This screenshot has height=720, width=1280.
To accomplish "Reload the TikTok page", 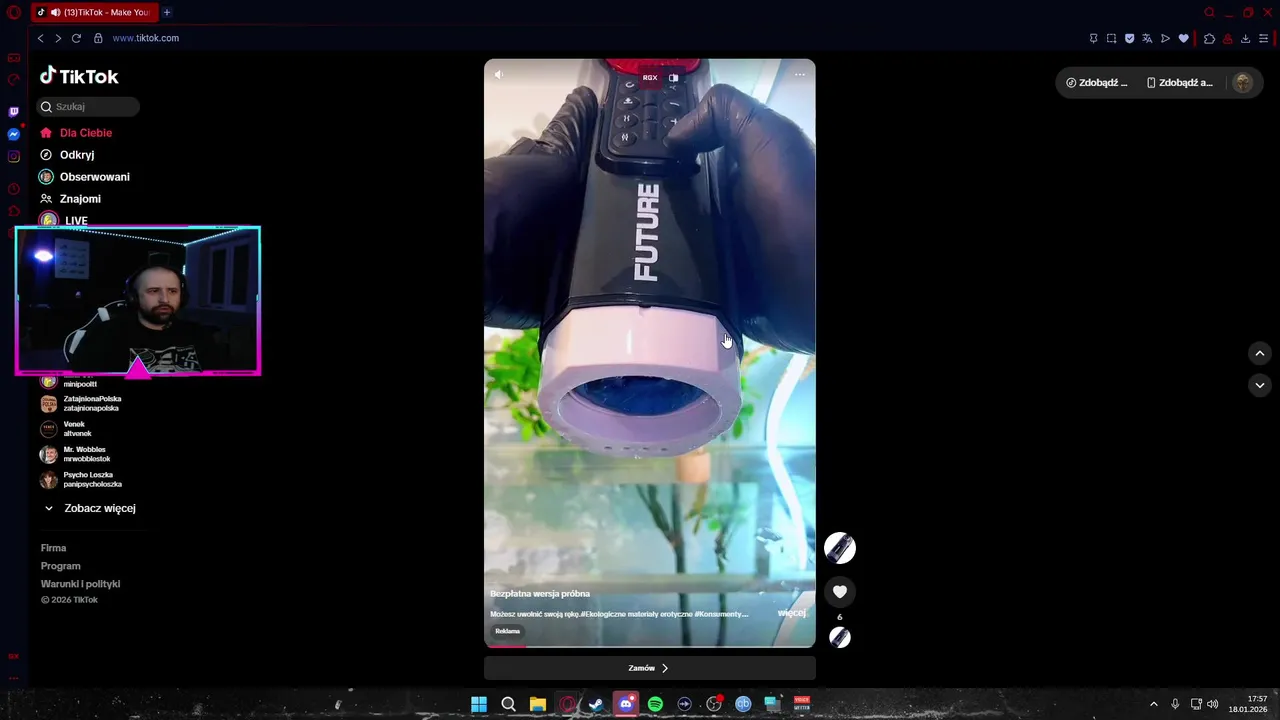I will coord(76,38).
